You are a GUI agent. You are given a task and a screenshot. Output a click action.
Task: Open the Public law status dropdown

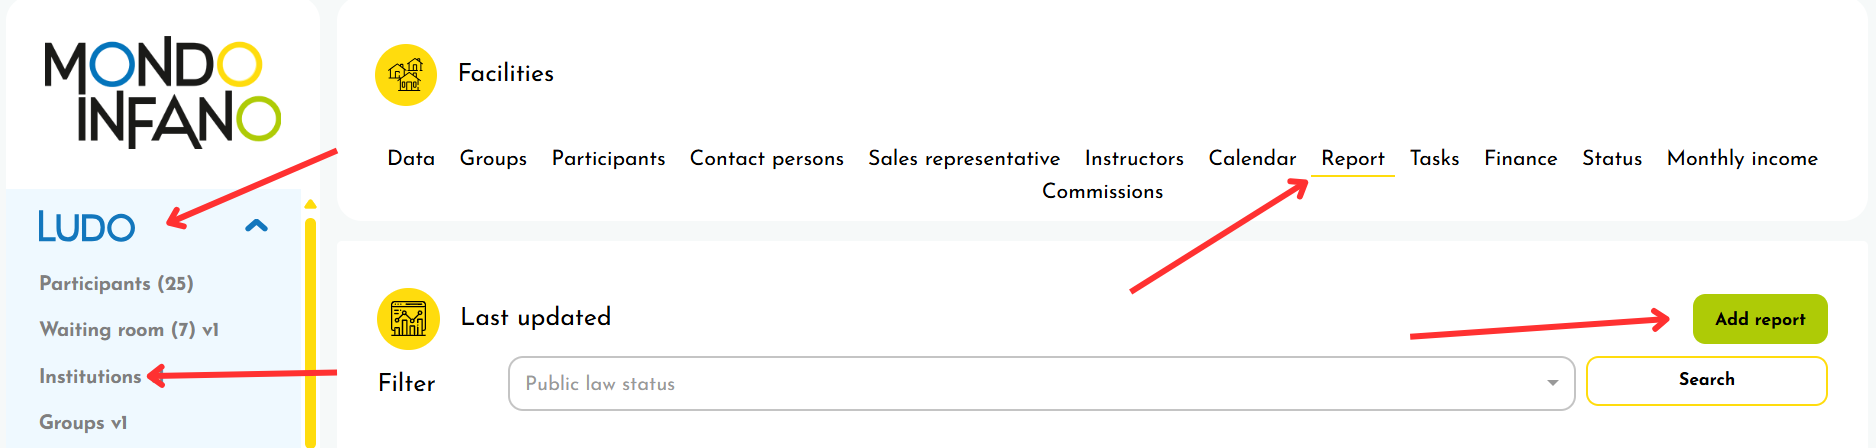(1030, 384)
